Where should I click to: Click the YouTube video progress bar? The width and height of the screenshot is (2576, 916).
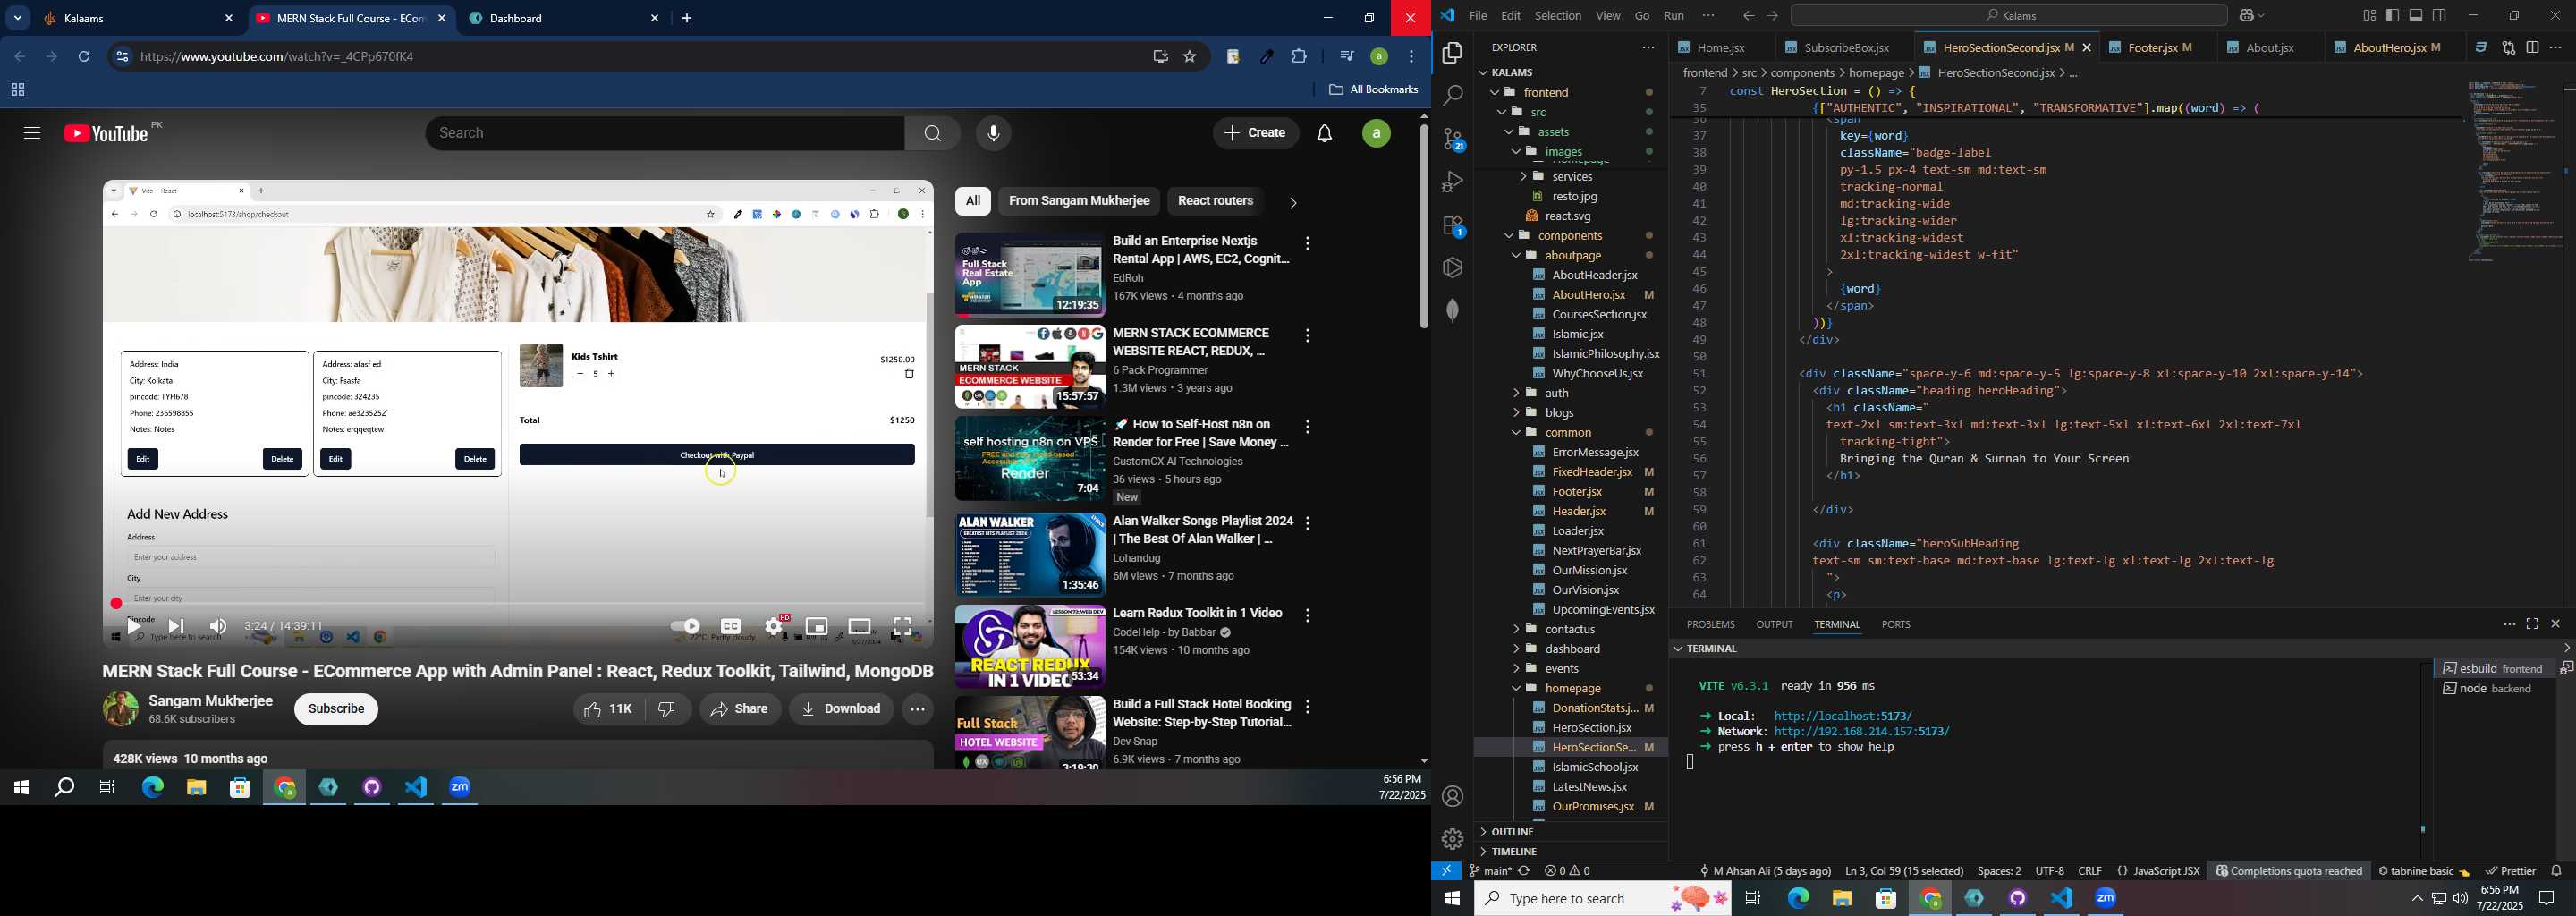pos(518,604)
